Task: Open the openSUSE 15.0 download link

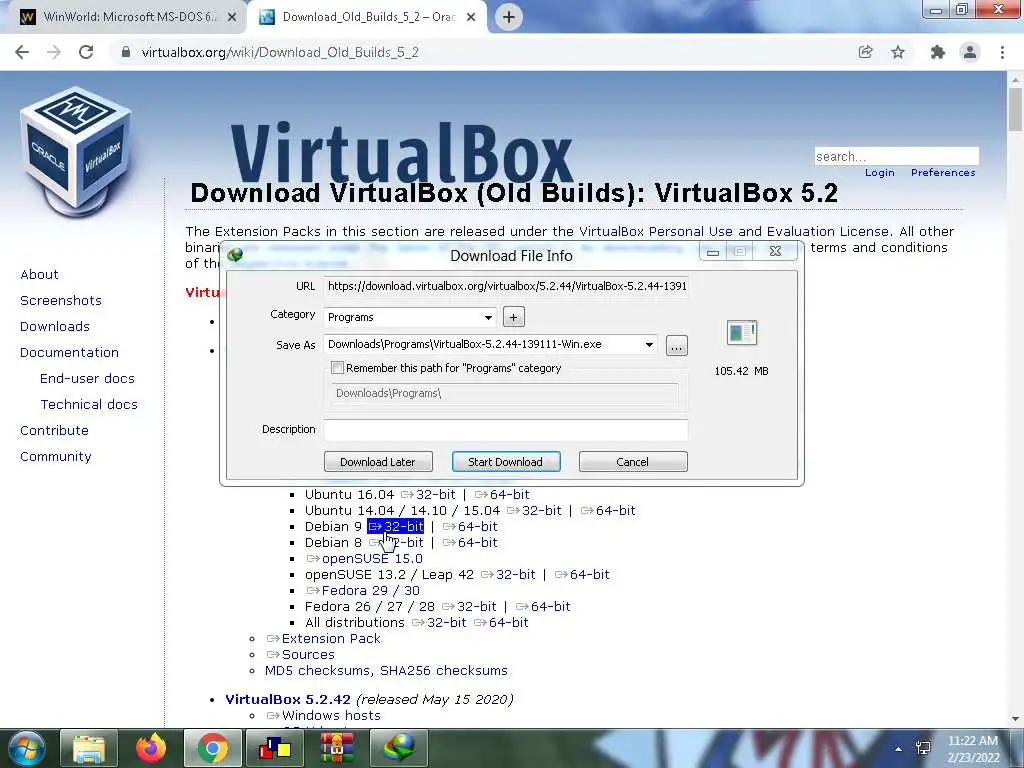Action: click(x=364, y=559)
